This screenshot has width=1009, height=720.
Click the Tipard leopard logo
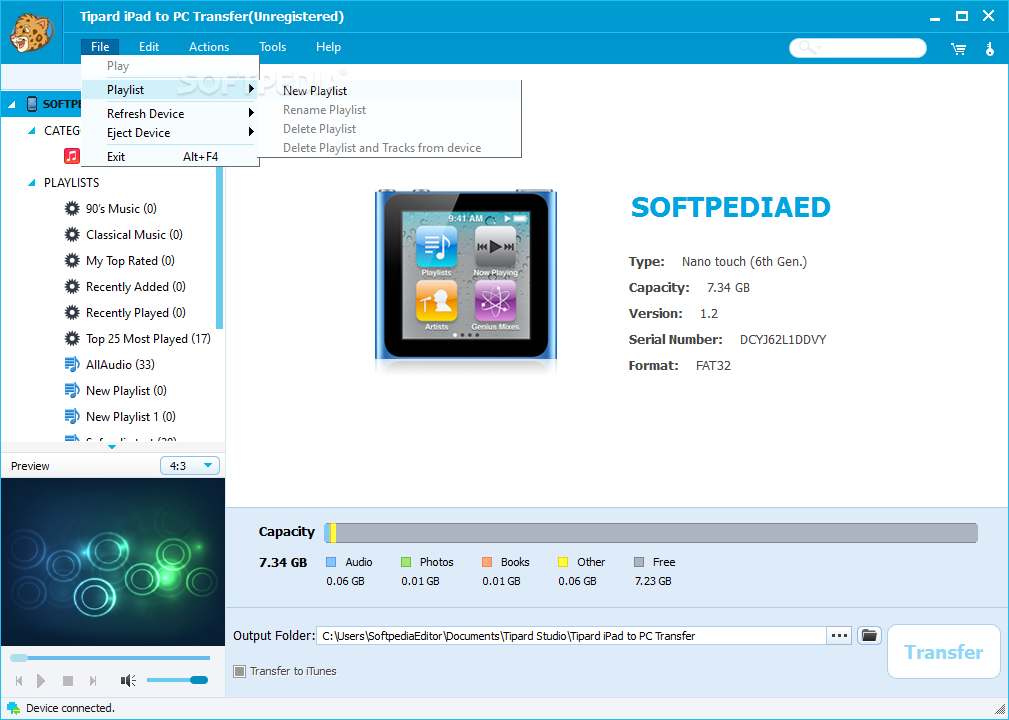[32, 33]
